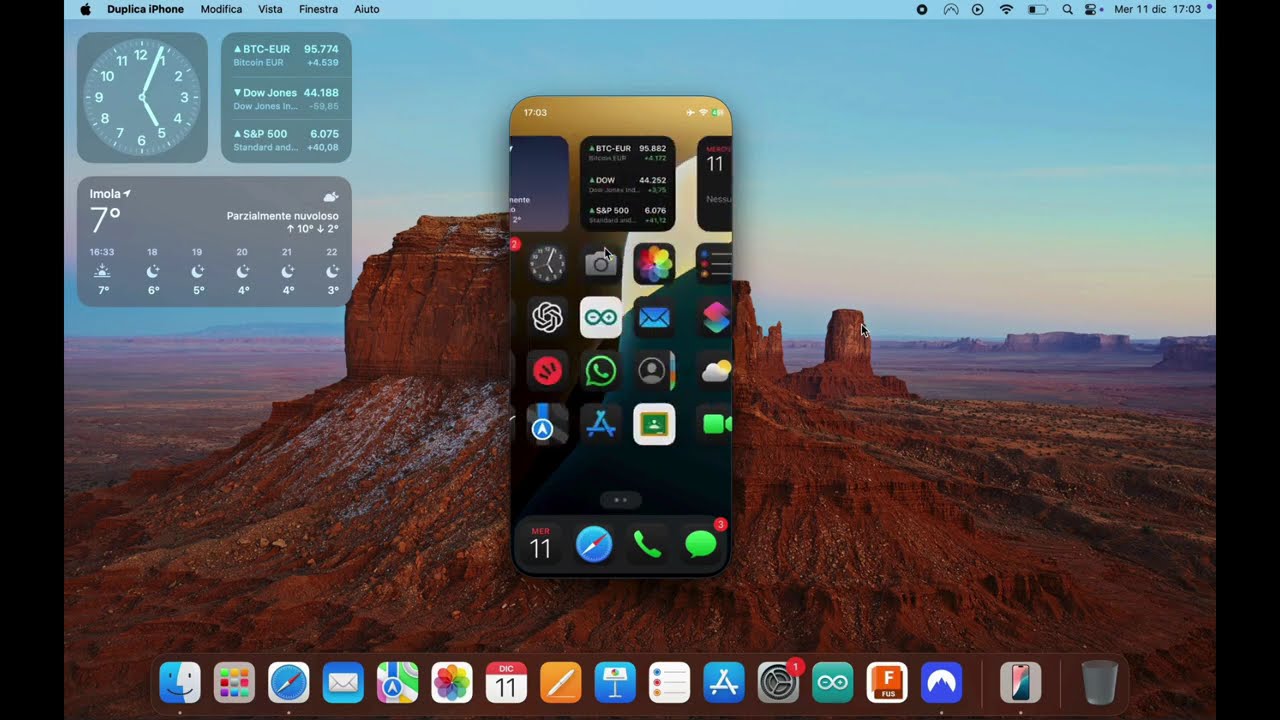Screen dimensions: 1280x720
Task: Open App Store on the iPhone home screen
Action: (x=600, y=424)
